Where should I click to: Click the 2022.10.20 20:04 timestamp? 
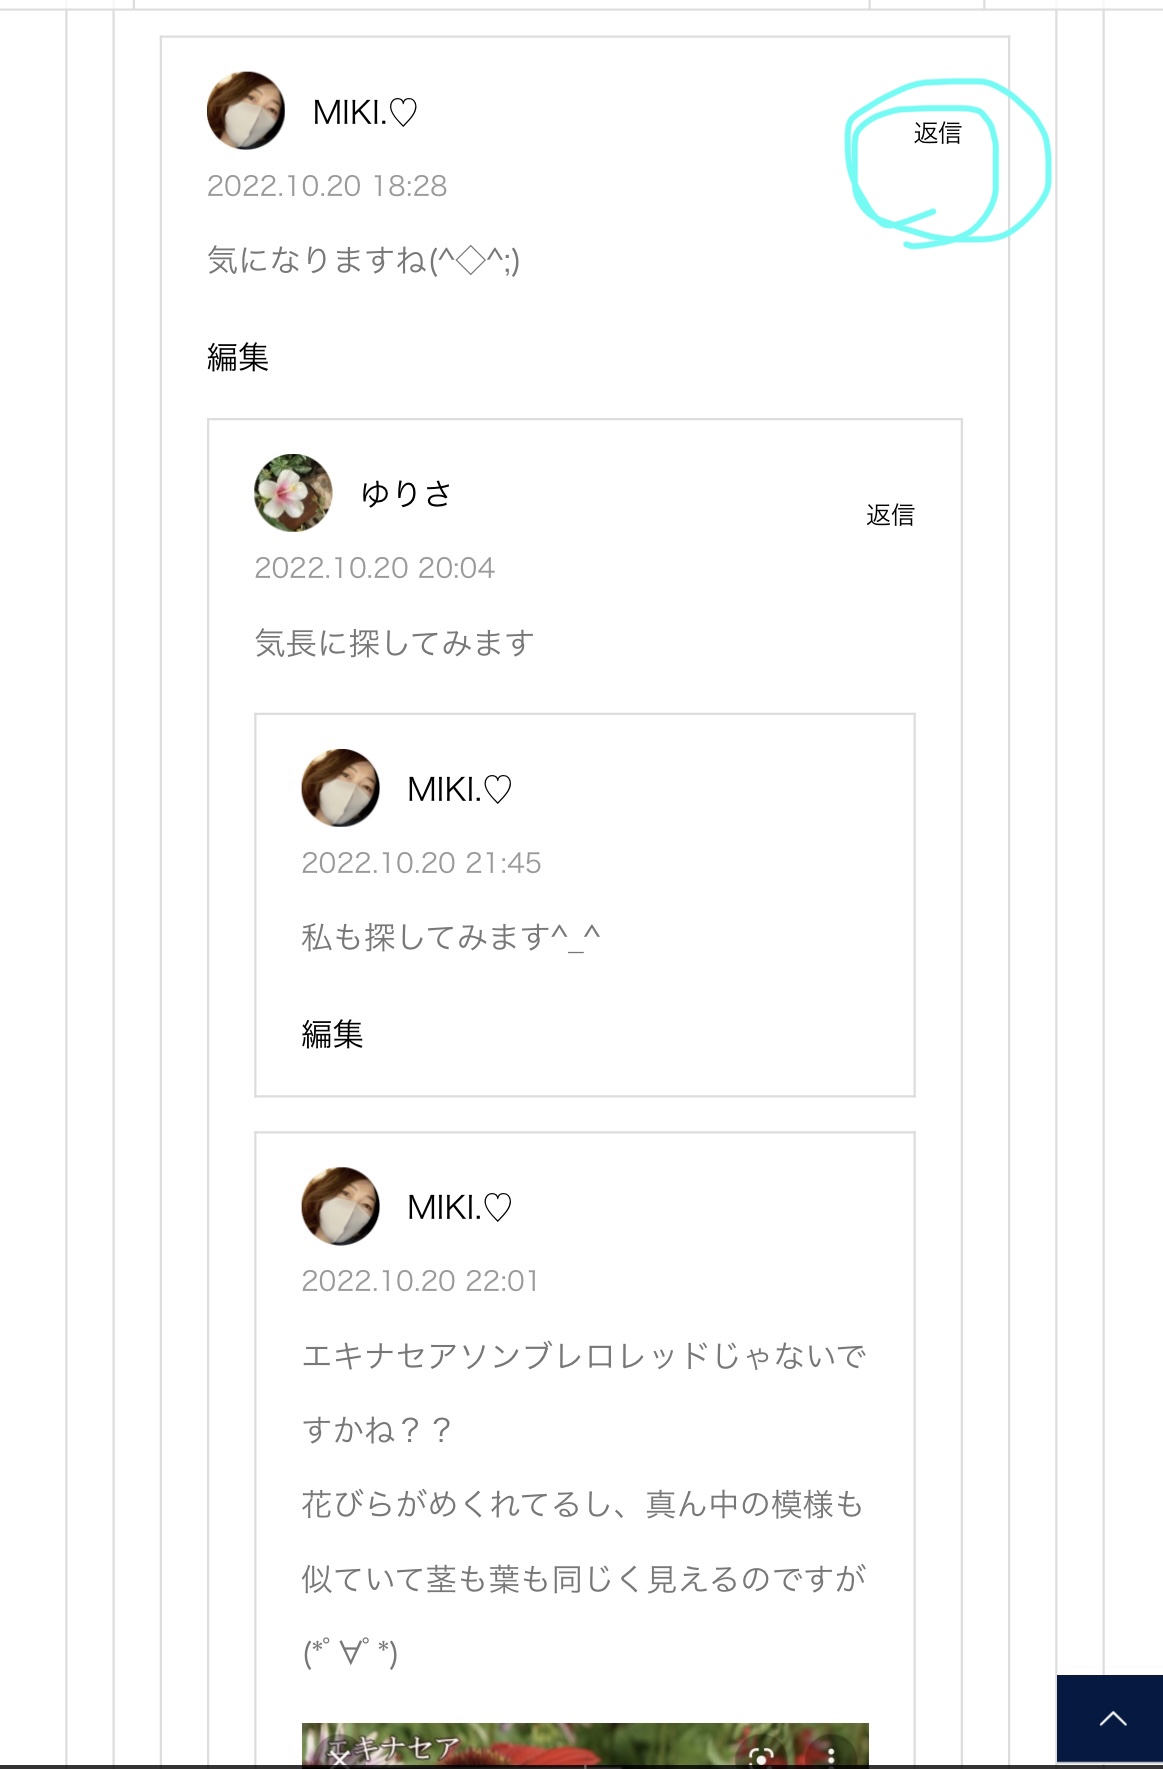click(x=375, y=568)
